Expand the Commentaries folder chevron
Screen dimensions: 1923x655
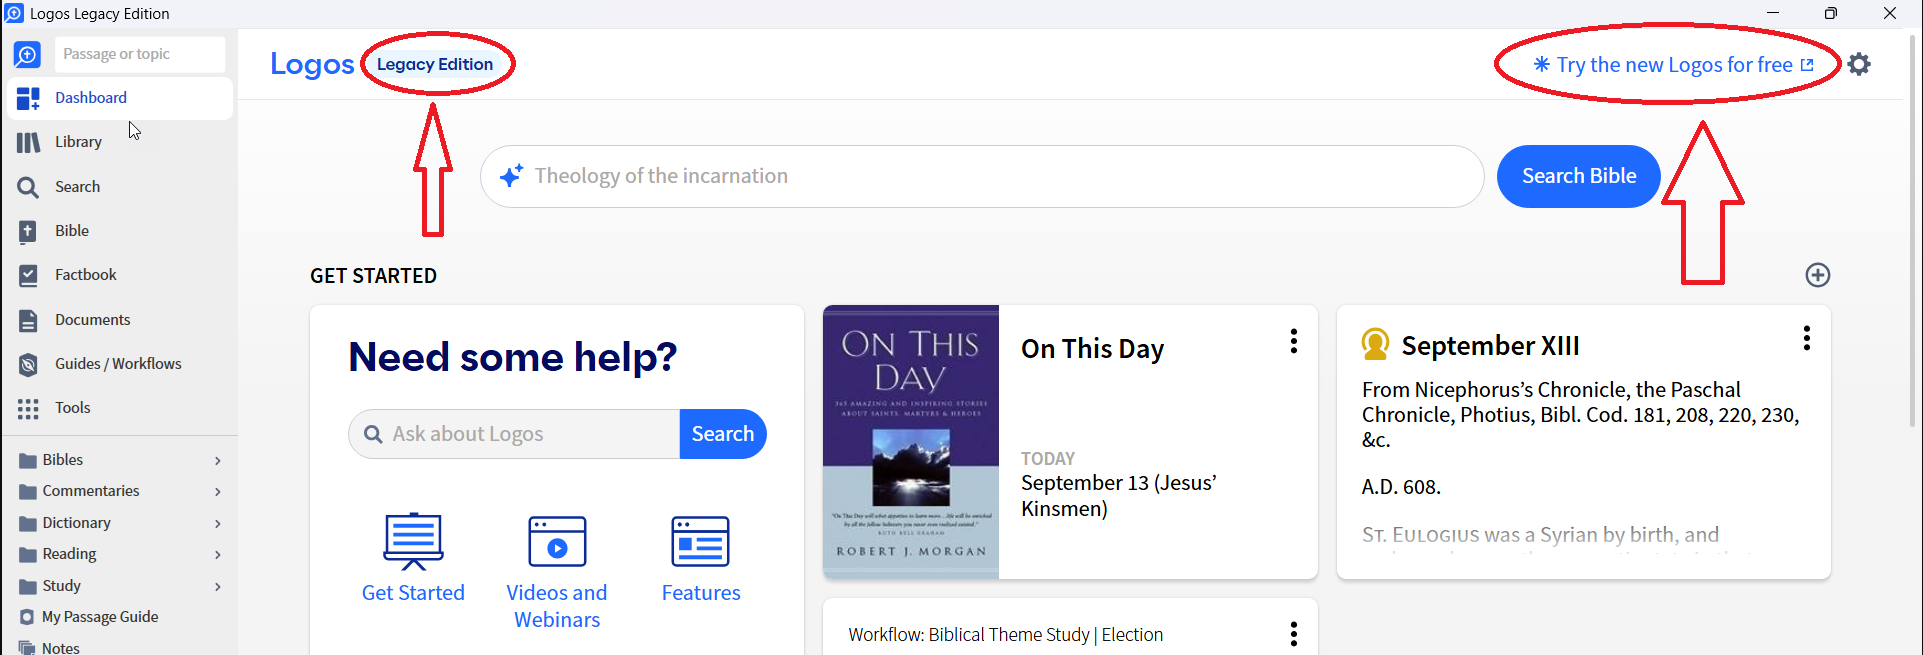[217, 492]
